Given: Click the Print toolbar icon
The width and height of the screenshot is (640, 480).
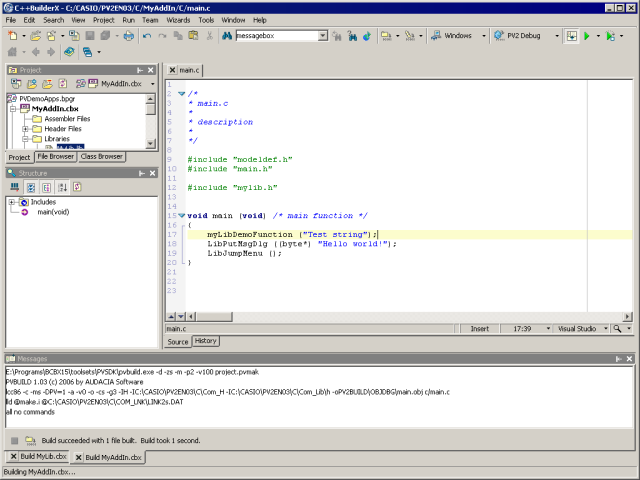Looking at the screenshot, I should click(129, 36).
